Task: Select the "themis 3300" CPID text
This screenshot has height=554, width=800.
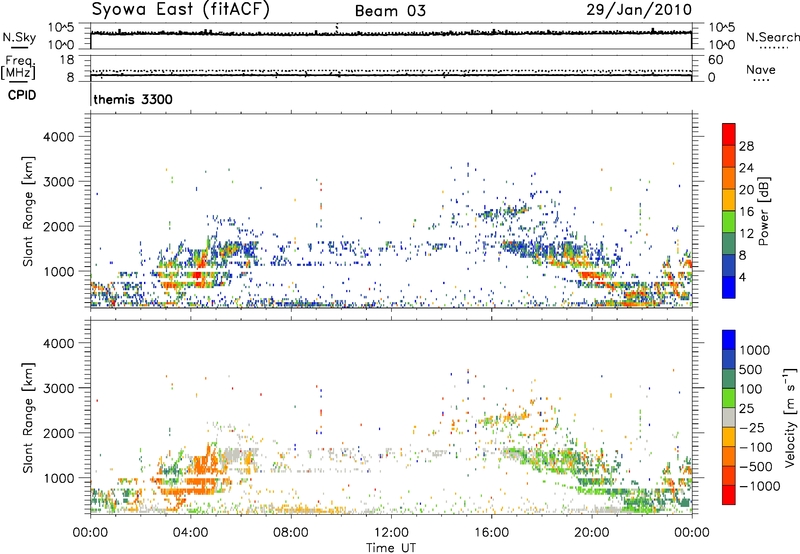Action: (133, 99)
